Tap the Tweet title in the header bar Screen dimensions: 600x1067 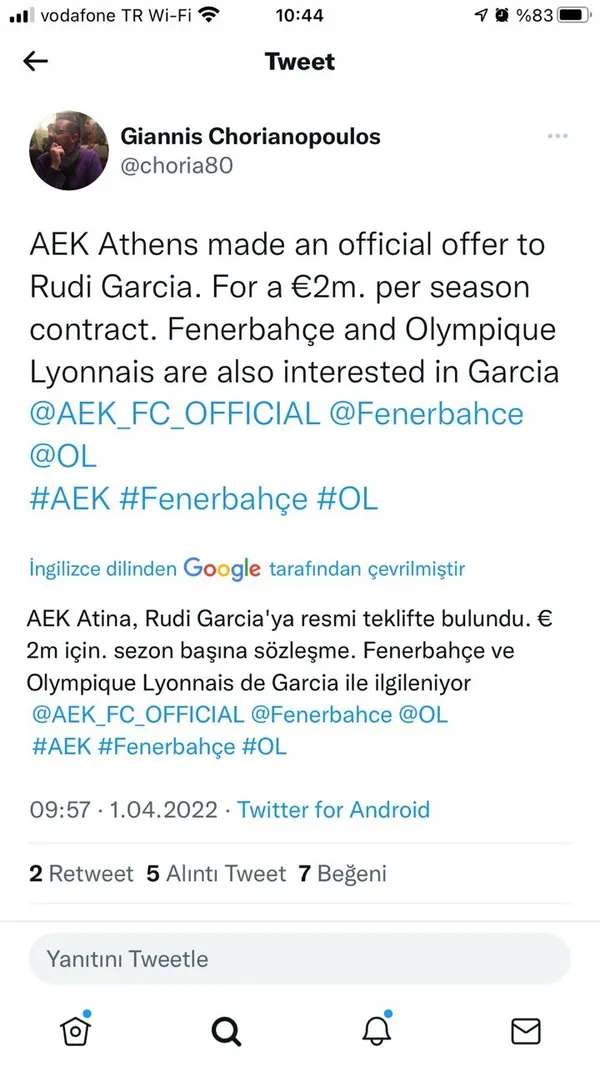pyautogui.click(x=299, y=61)
